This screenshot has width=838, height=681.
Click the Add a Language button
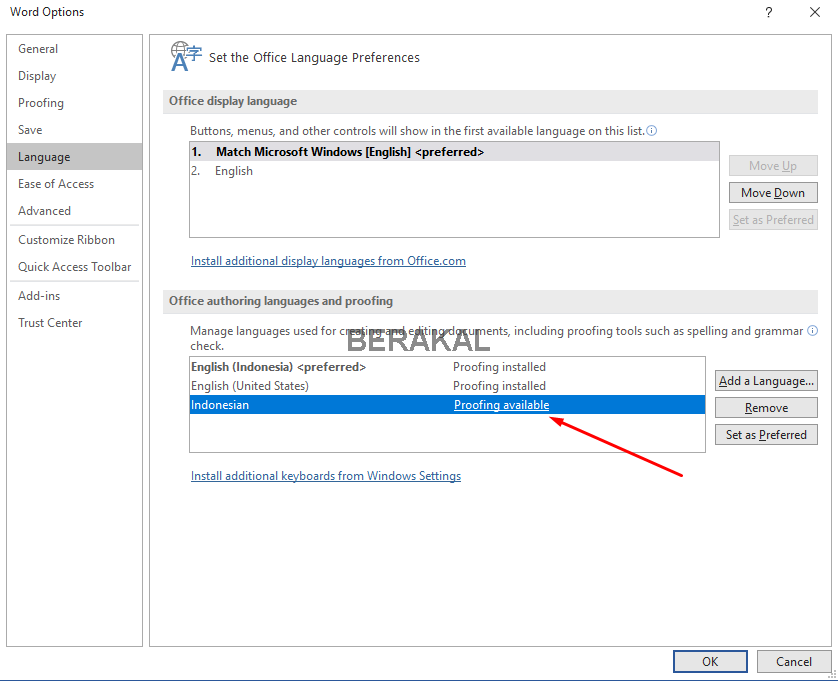click(766, 381)
